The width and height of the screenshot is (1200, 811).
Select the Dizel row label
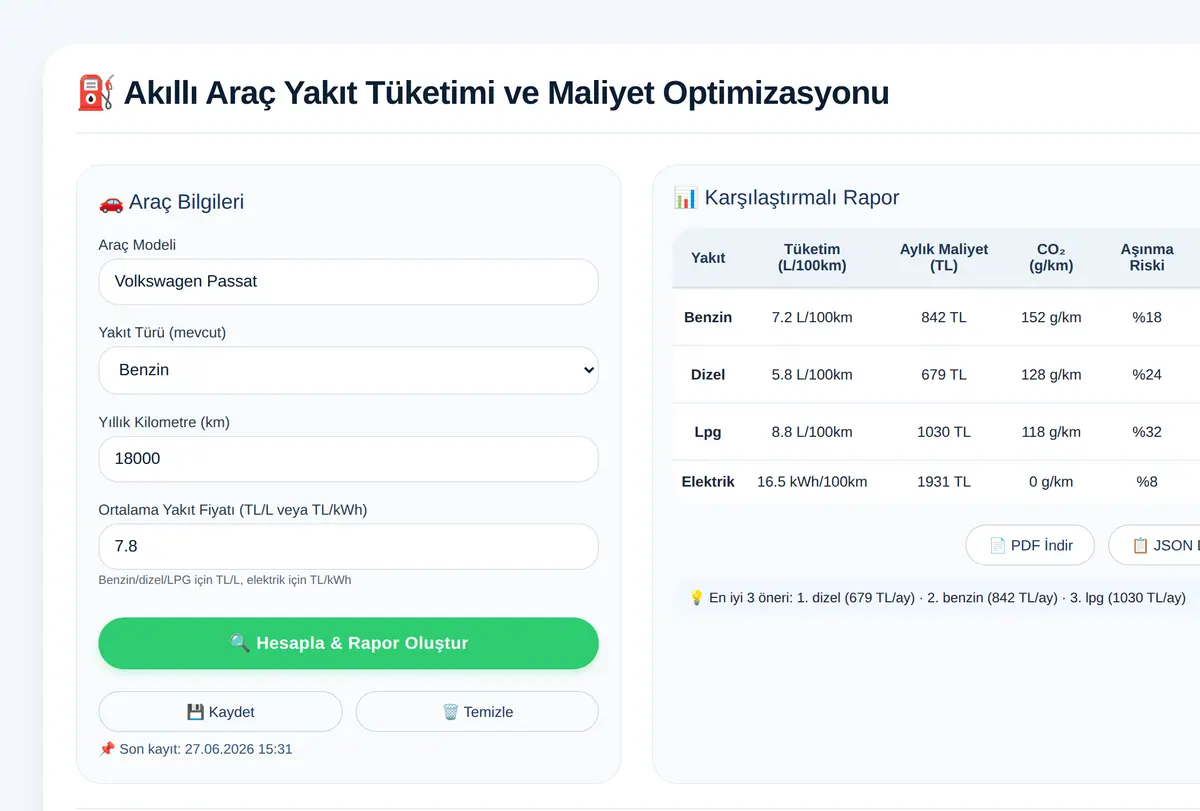coord(708,375)
